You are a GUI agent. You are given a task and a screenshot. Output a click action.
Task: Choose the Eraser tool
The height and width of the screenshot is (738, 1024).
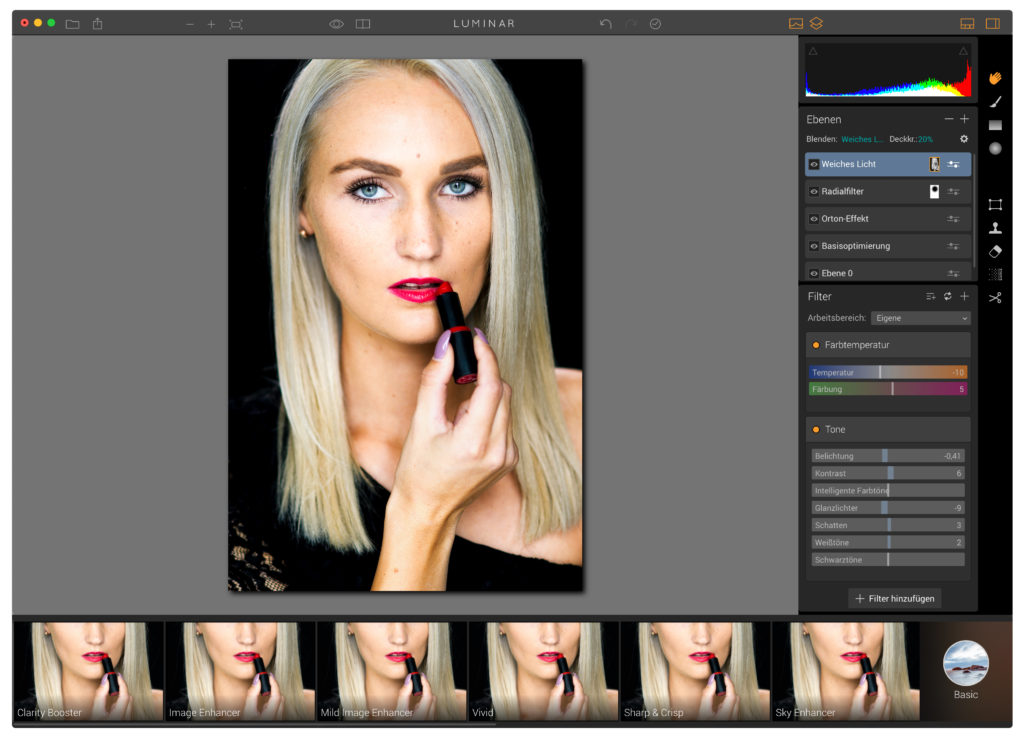pos(995,251)
